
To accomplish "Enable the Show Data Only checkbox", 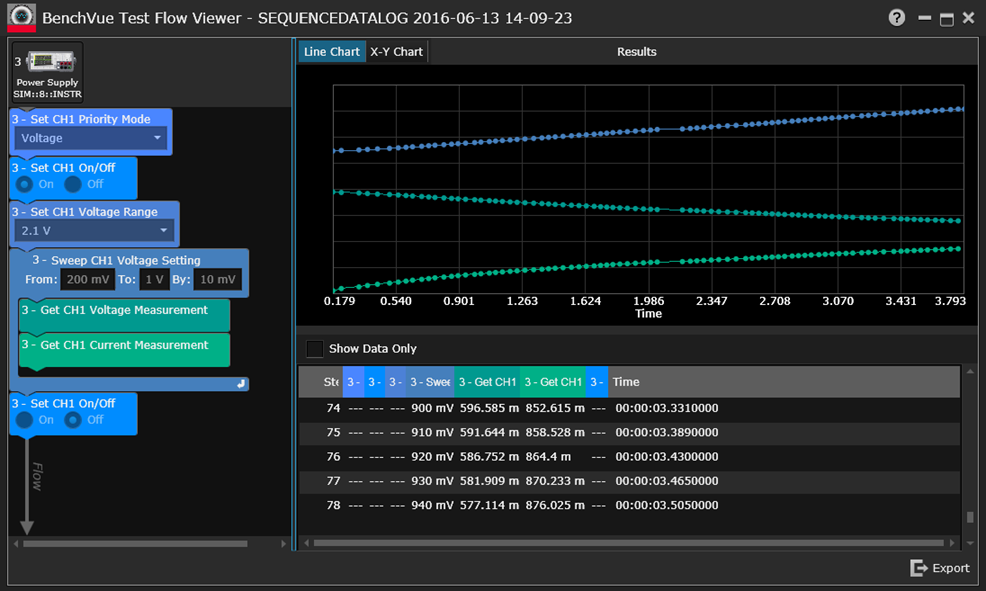I will coord(315,349).
